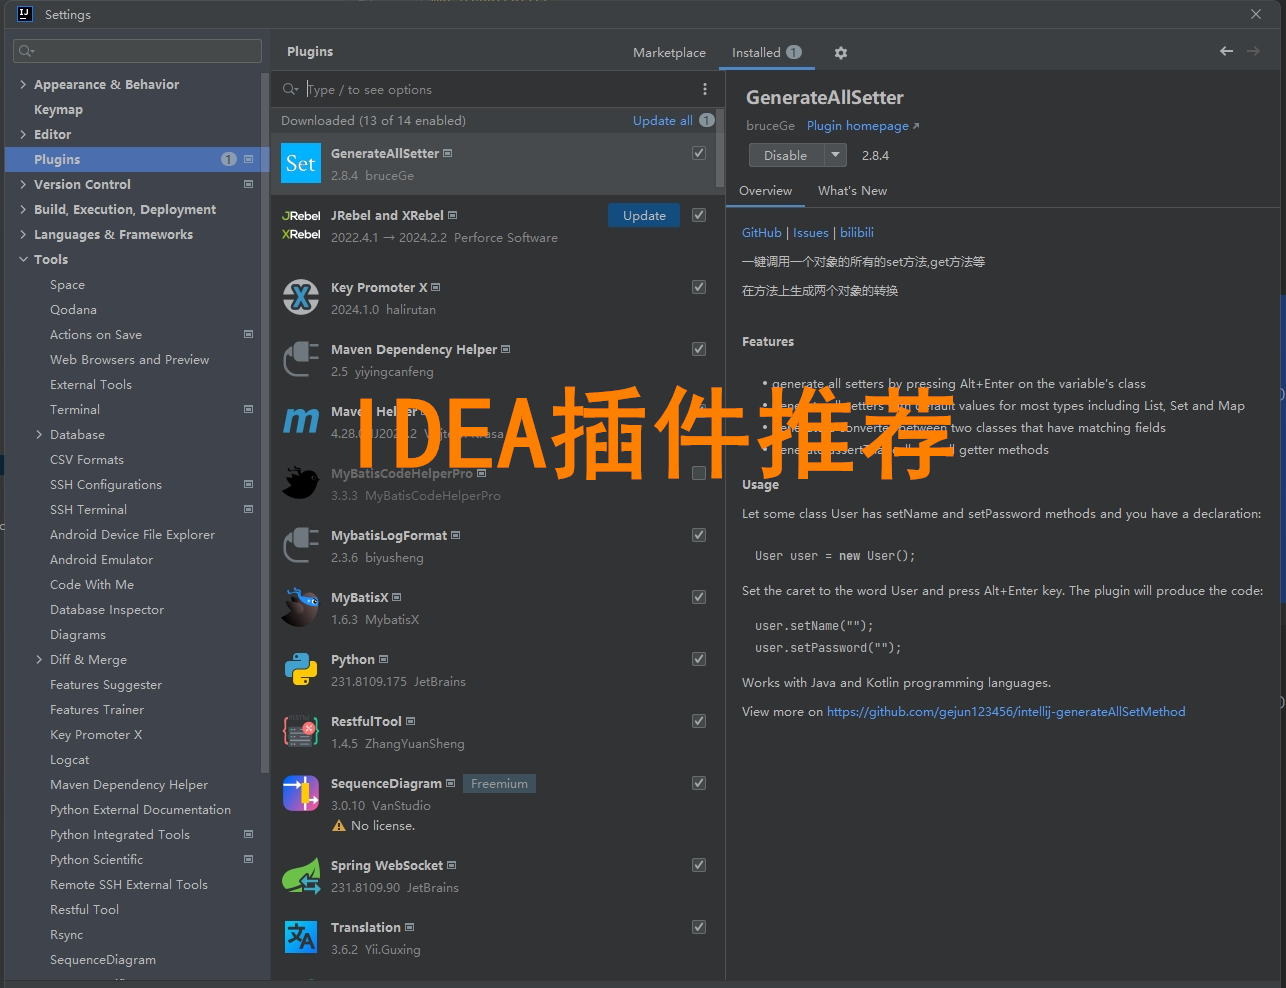Open the Disable button dropdown arrow
Viewport: 1286px width, 988px height.
pos(835,155)
